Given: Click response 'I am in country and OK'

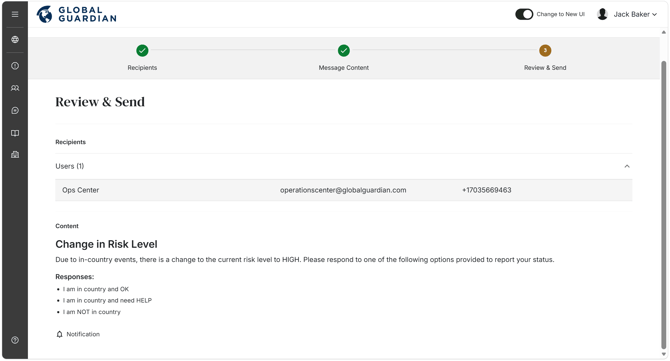Looking at the screenshot, I should 96,289.
